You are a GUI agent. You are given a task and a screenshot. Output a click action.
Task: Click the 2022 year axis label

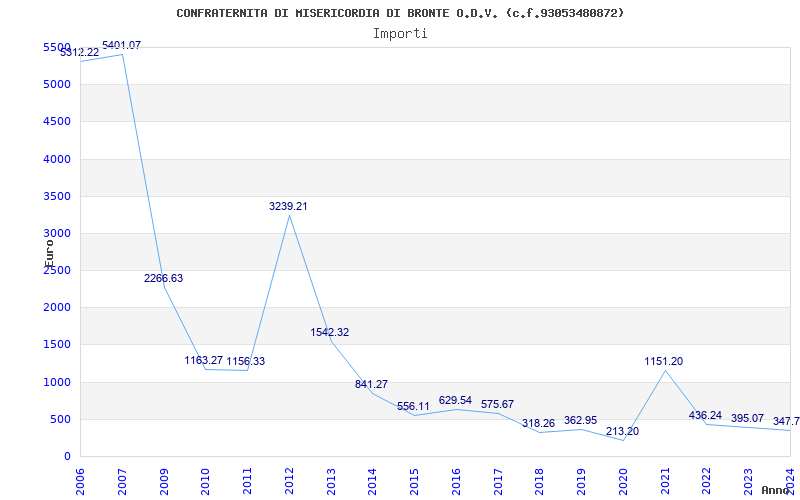pos(707,481)
